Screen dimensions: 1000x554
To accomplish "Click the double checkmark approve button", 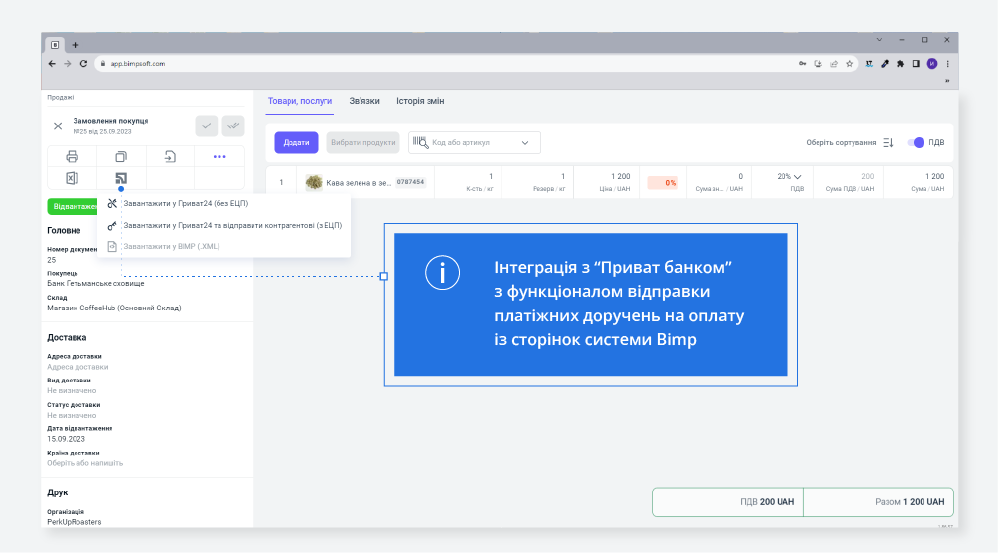I will pos(233,126).
